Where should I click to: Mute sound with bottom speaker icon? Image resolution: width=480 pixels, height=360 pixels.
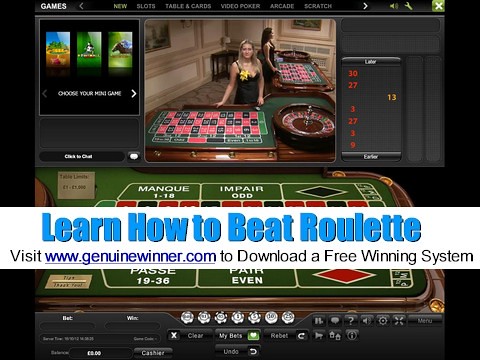pyautogui.click(x=367, y=321)
